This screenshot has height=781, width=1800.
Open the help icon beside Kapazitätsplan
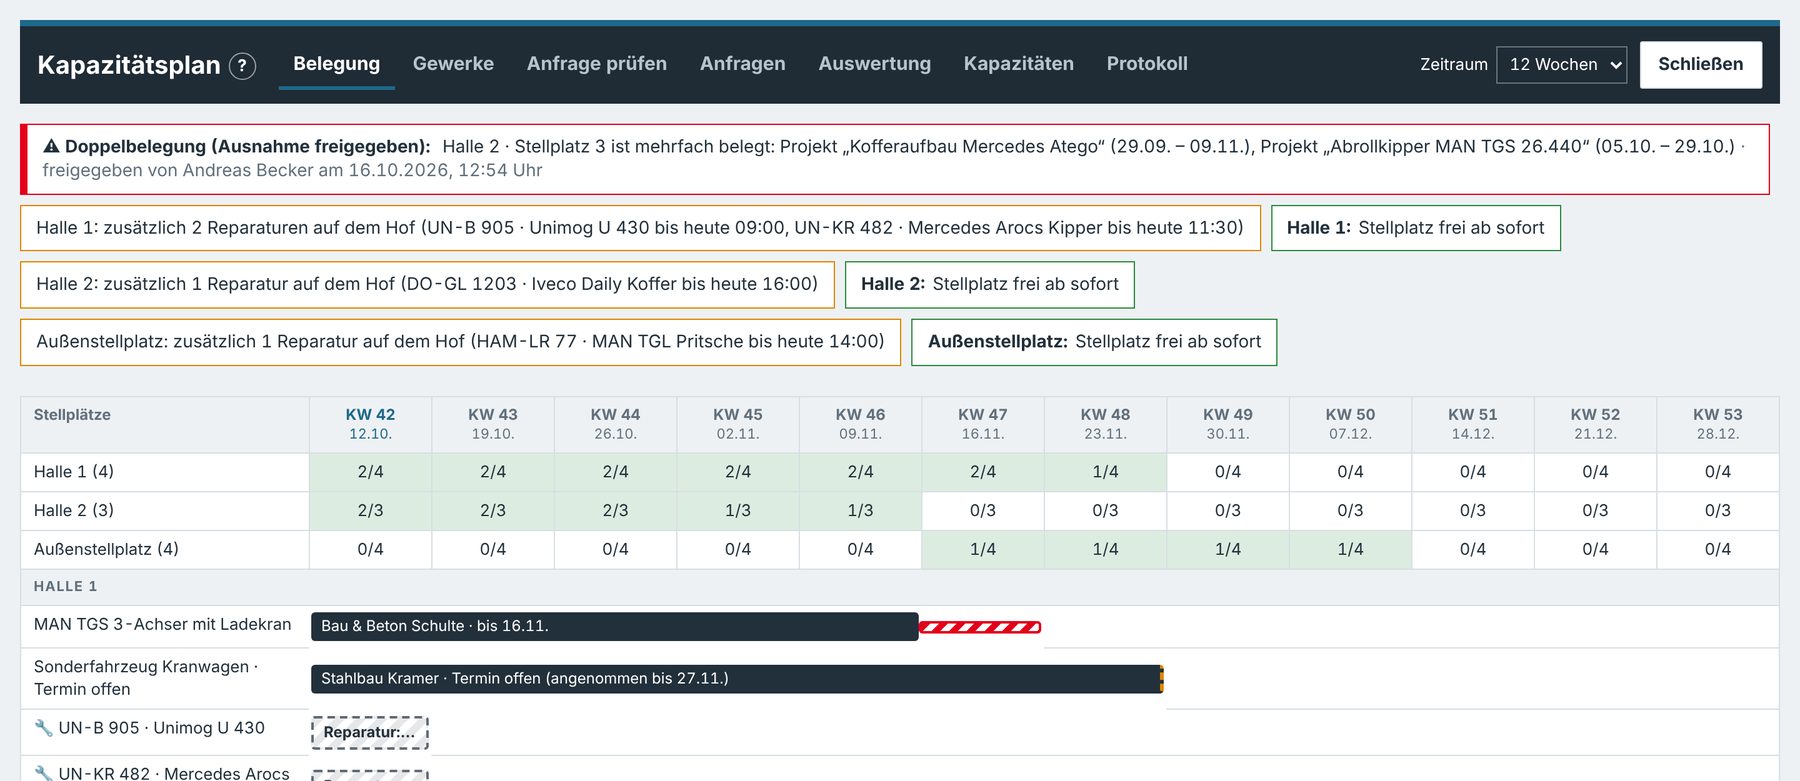tap(242, 66)
